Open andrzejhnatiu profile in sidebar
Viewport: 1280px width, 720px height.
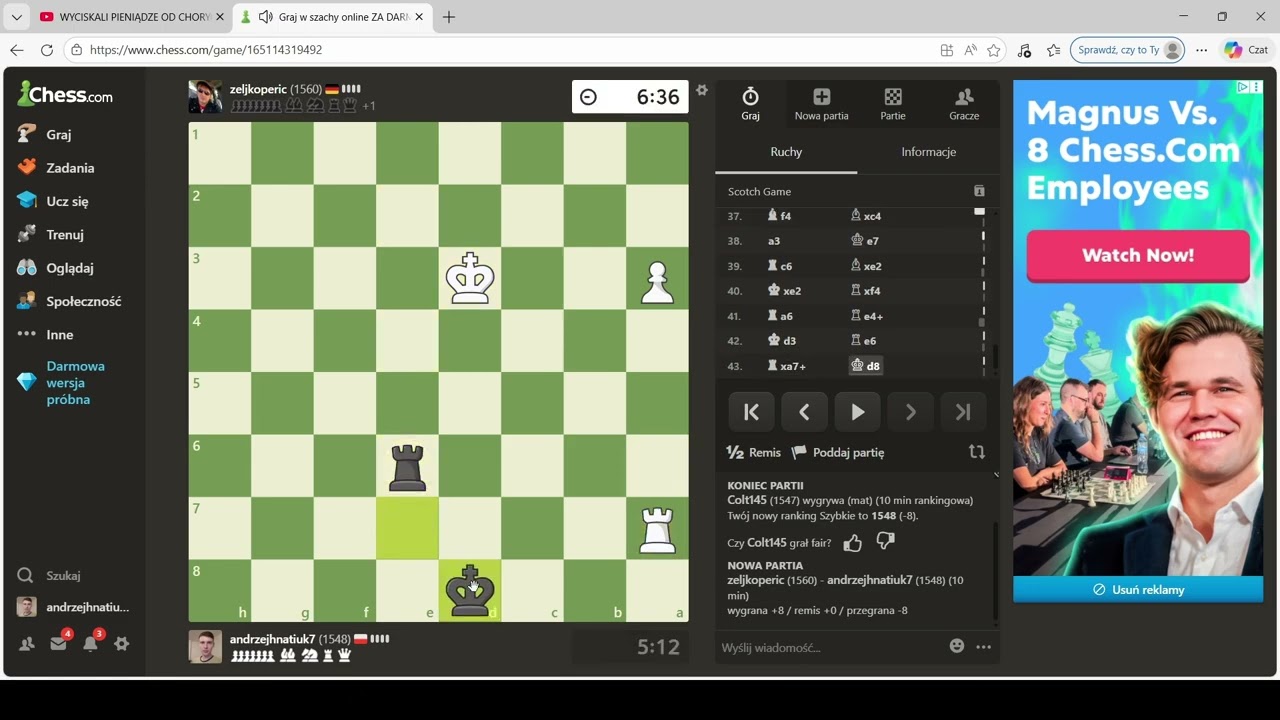tap(72, 607)
